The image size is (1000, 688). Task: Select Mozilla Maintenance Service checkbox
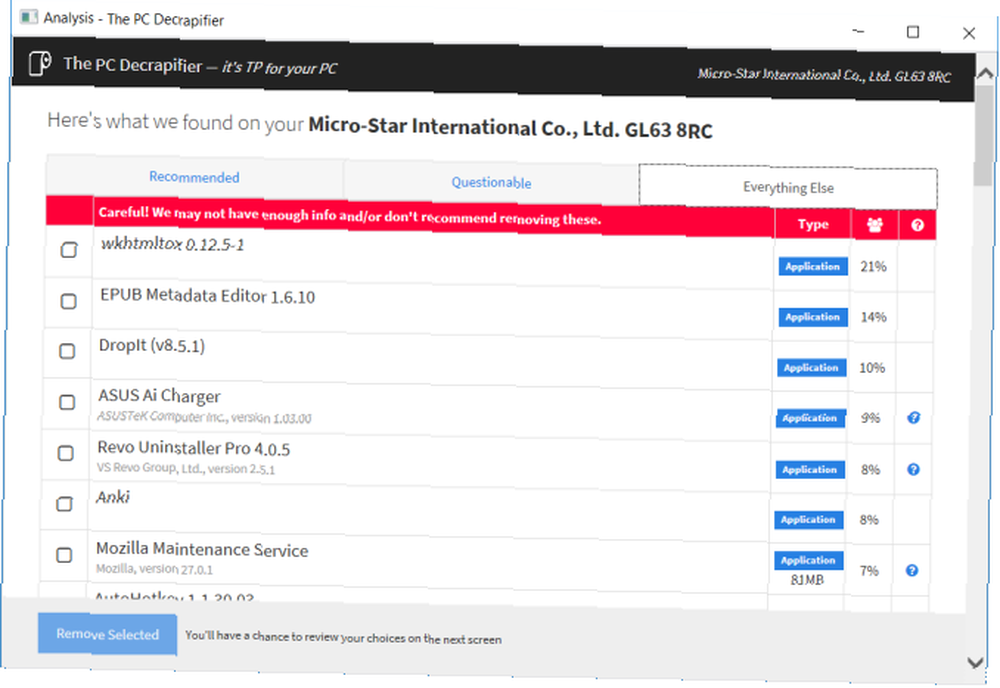click(x=64, y=555)
